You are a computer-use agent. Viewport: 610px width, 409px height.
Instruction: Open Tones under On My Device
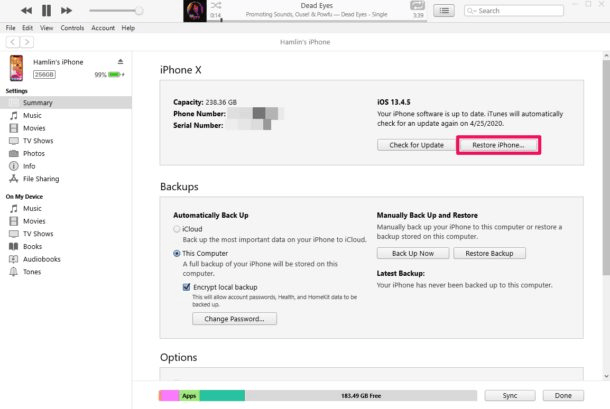pyautogui.click(x=33, y=271)
